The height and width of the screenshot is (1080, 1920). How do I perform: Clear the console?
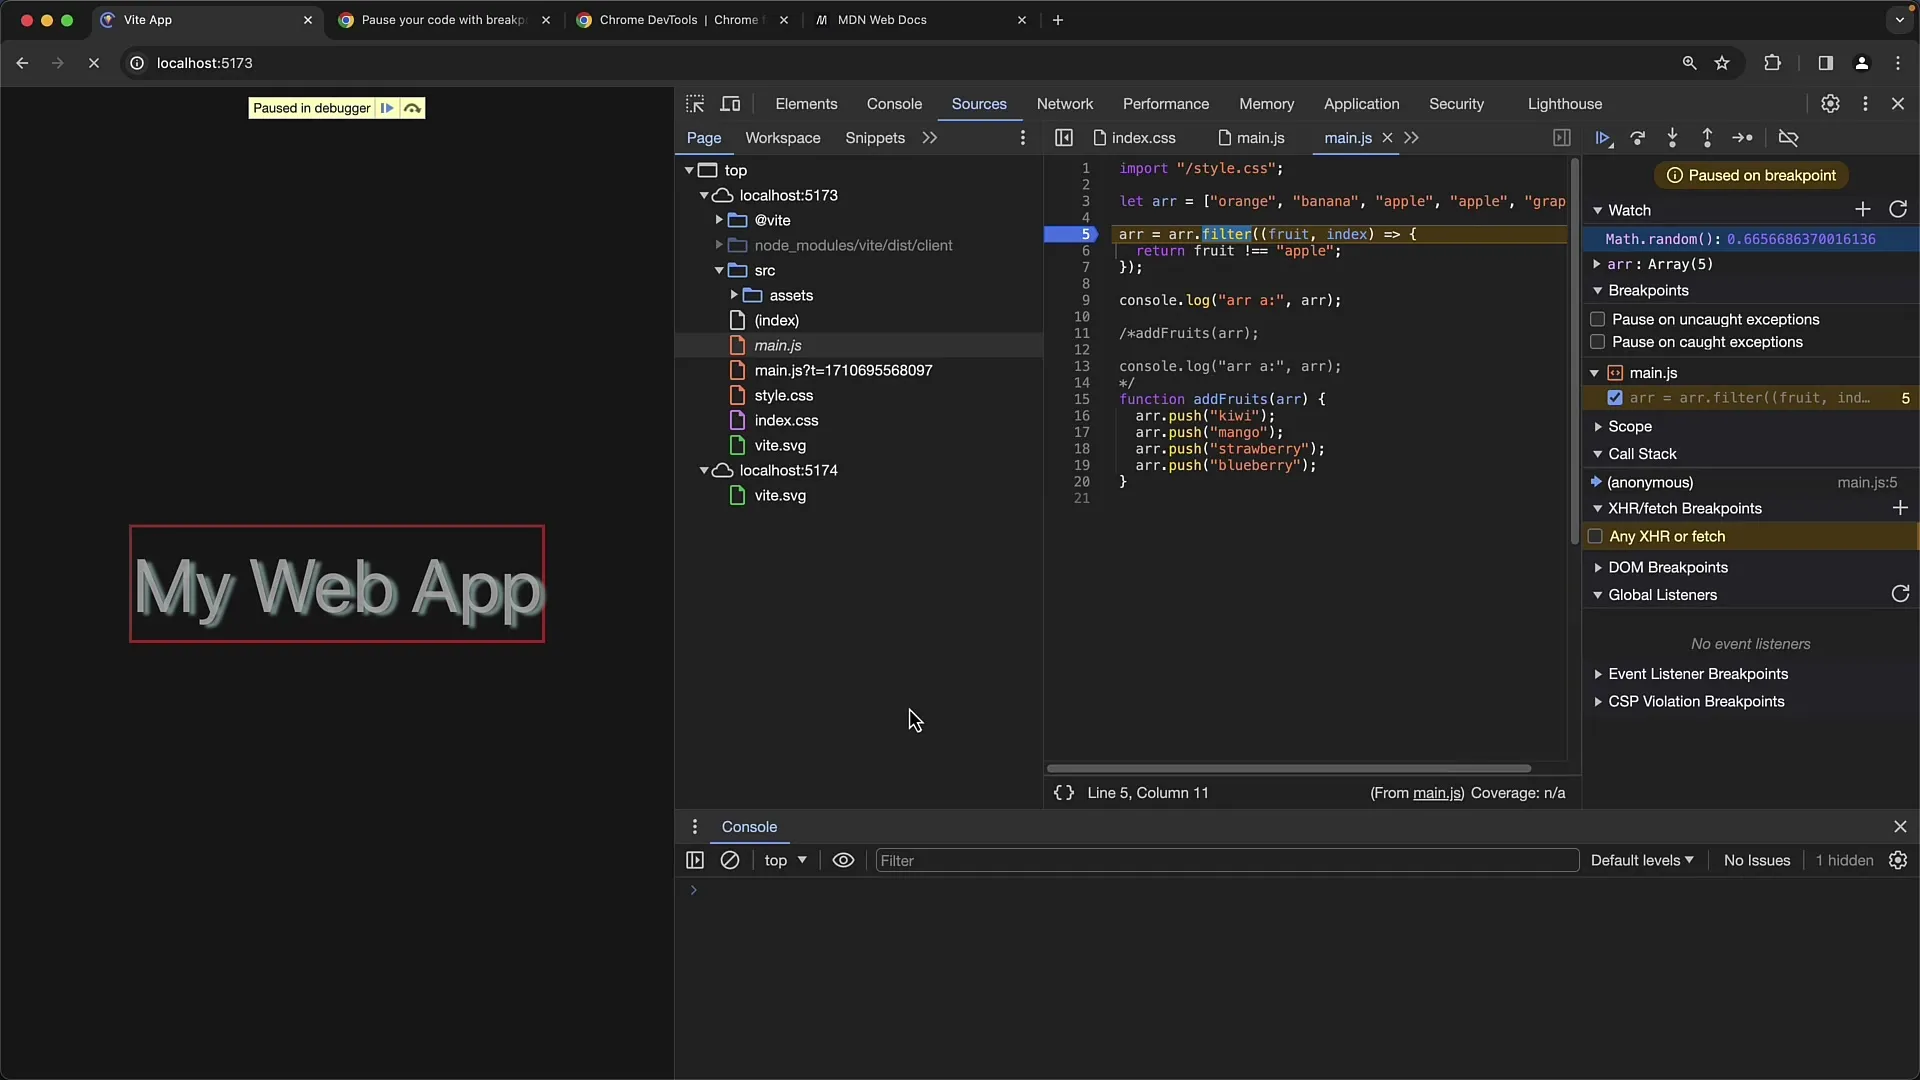[x=730, y=860]
